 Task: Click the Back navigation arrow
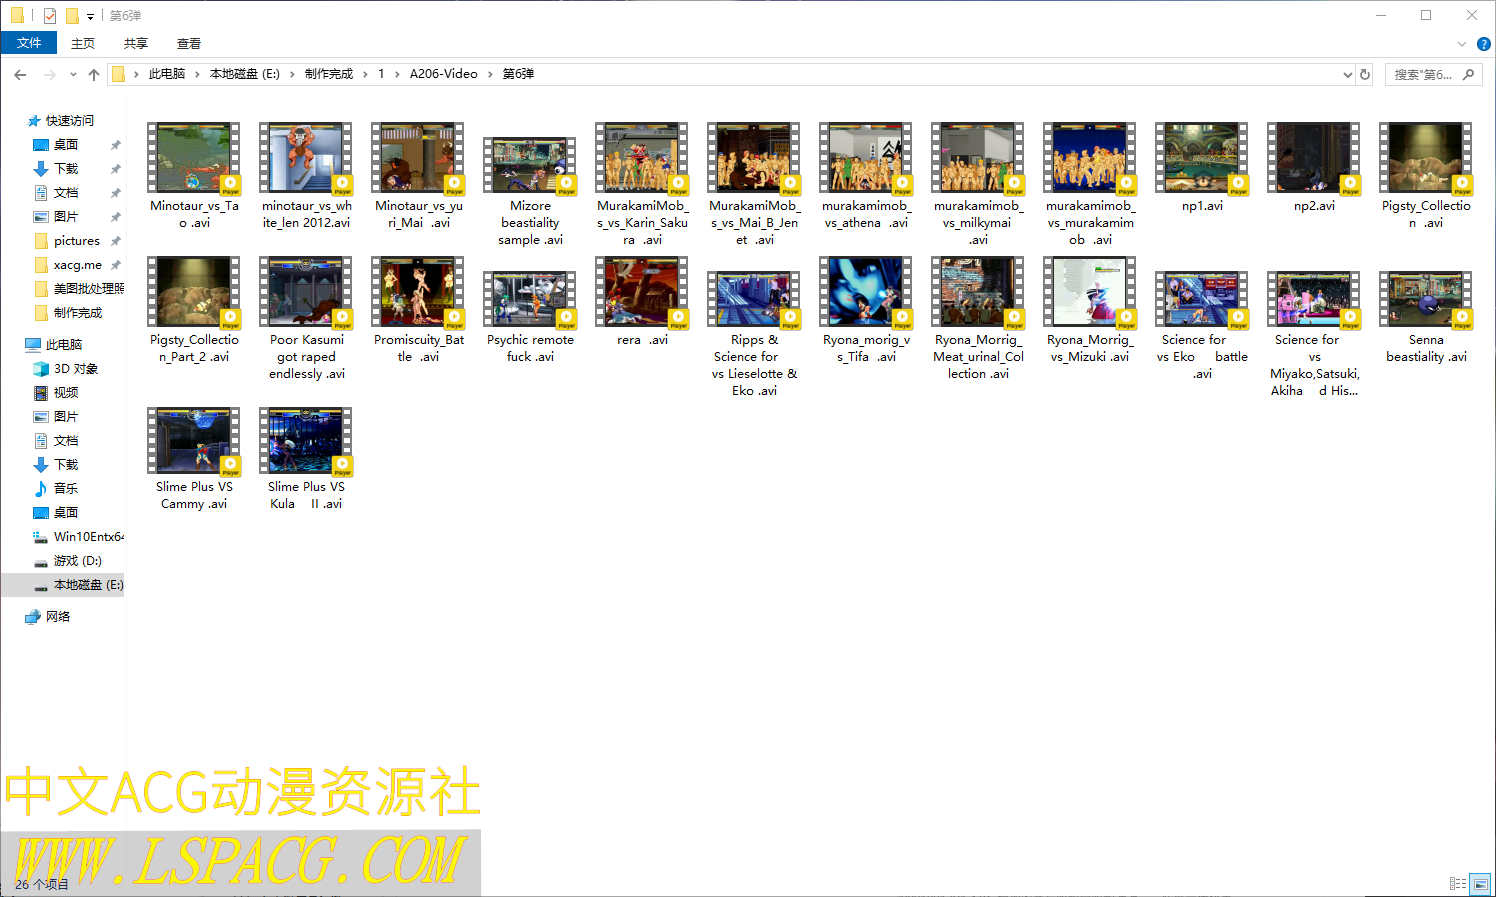point(20,74)
